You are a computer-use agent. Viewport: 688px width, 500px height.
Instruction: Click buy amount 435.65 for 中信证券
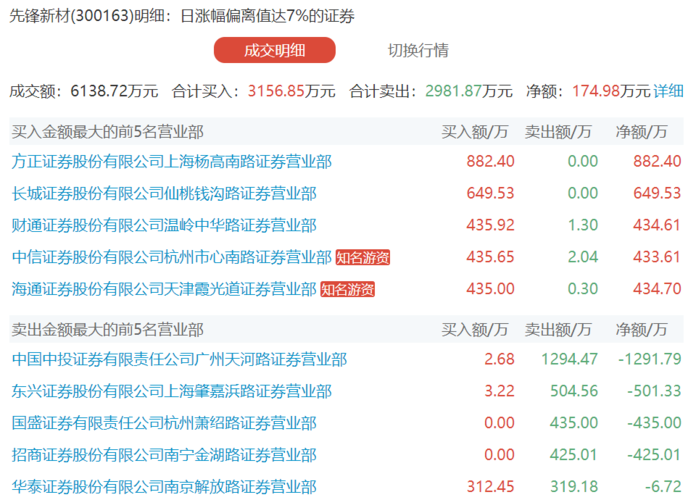point(490,257)
